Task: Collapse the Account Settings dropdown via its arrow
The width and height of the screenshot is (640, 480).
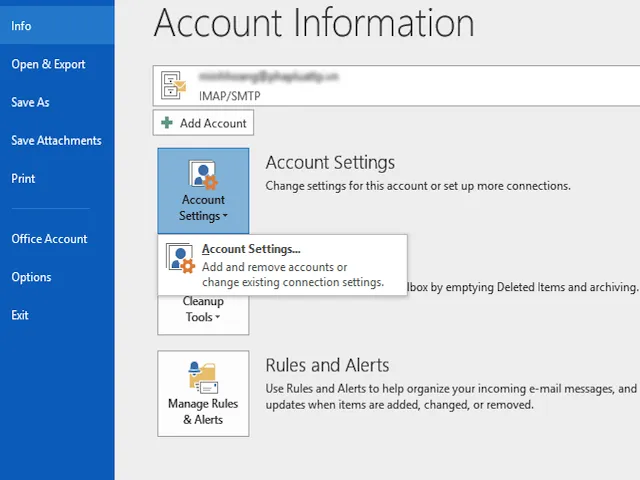Action: click(225, 216)
